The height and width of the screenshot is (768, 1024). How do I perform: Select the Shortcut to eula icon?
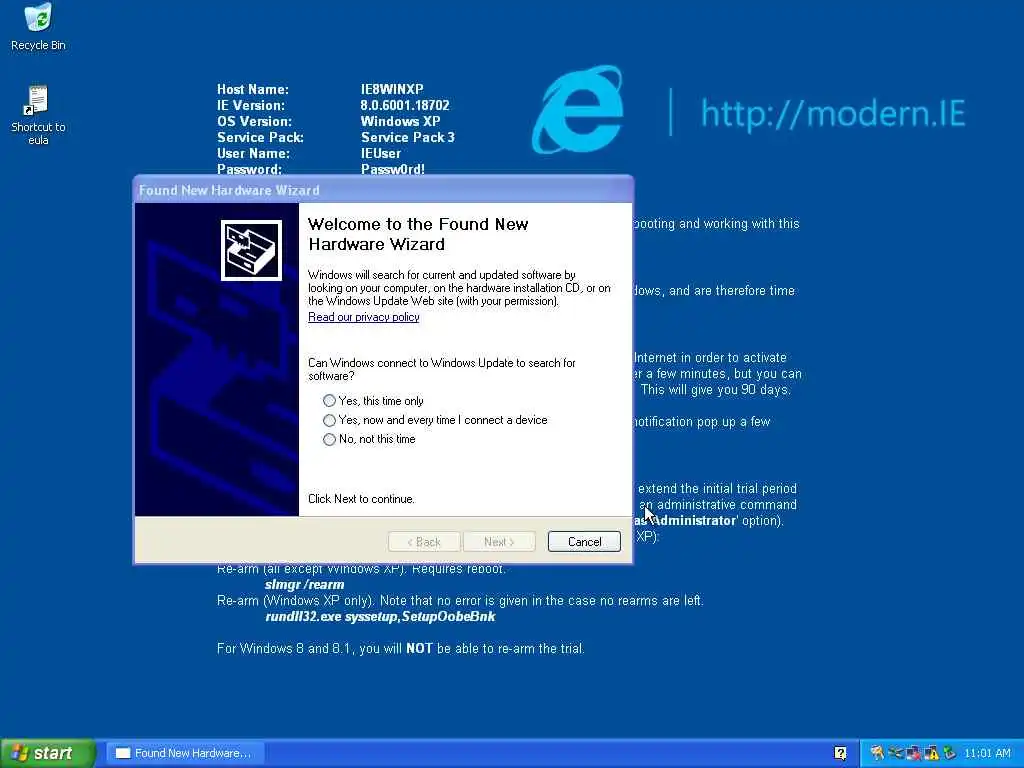(x=38, y=115)
